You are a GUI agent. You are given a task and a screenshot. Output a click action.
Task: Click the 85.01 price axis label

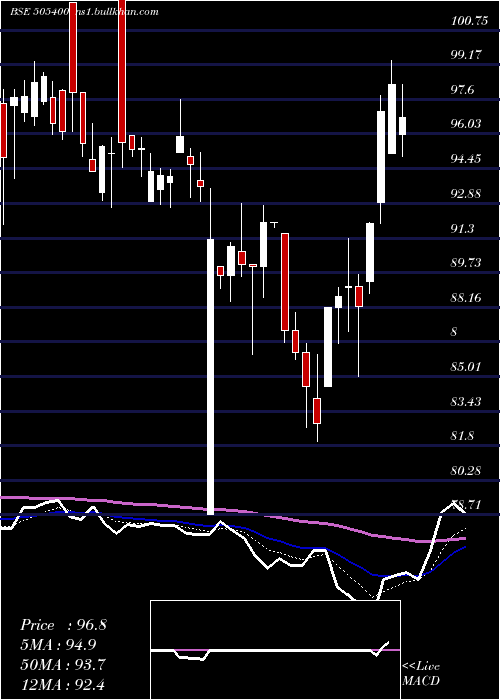click(x=466, y=367)
